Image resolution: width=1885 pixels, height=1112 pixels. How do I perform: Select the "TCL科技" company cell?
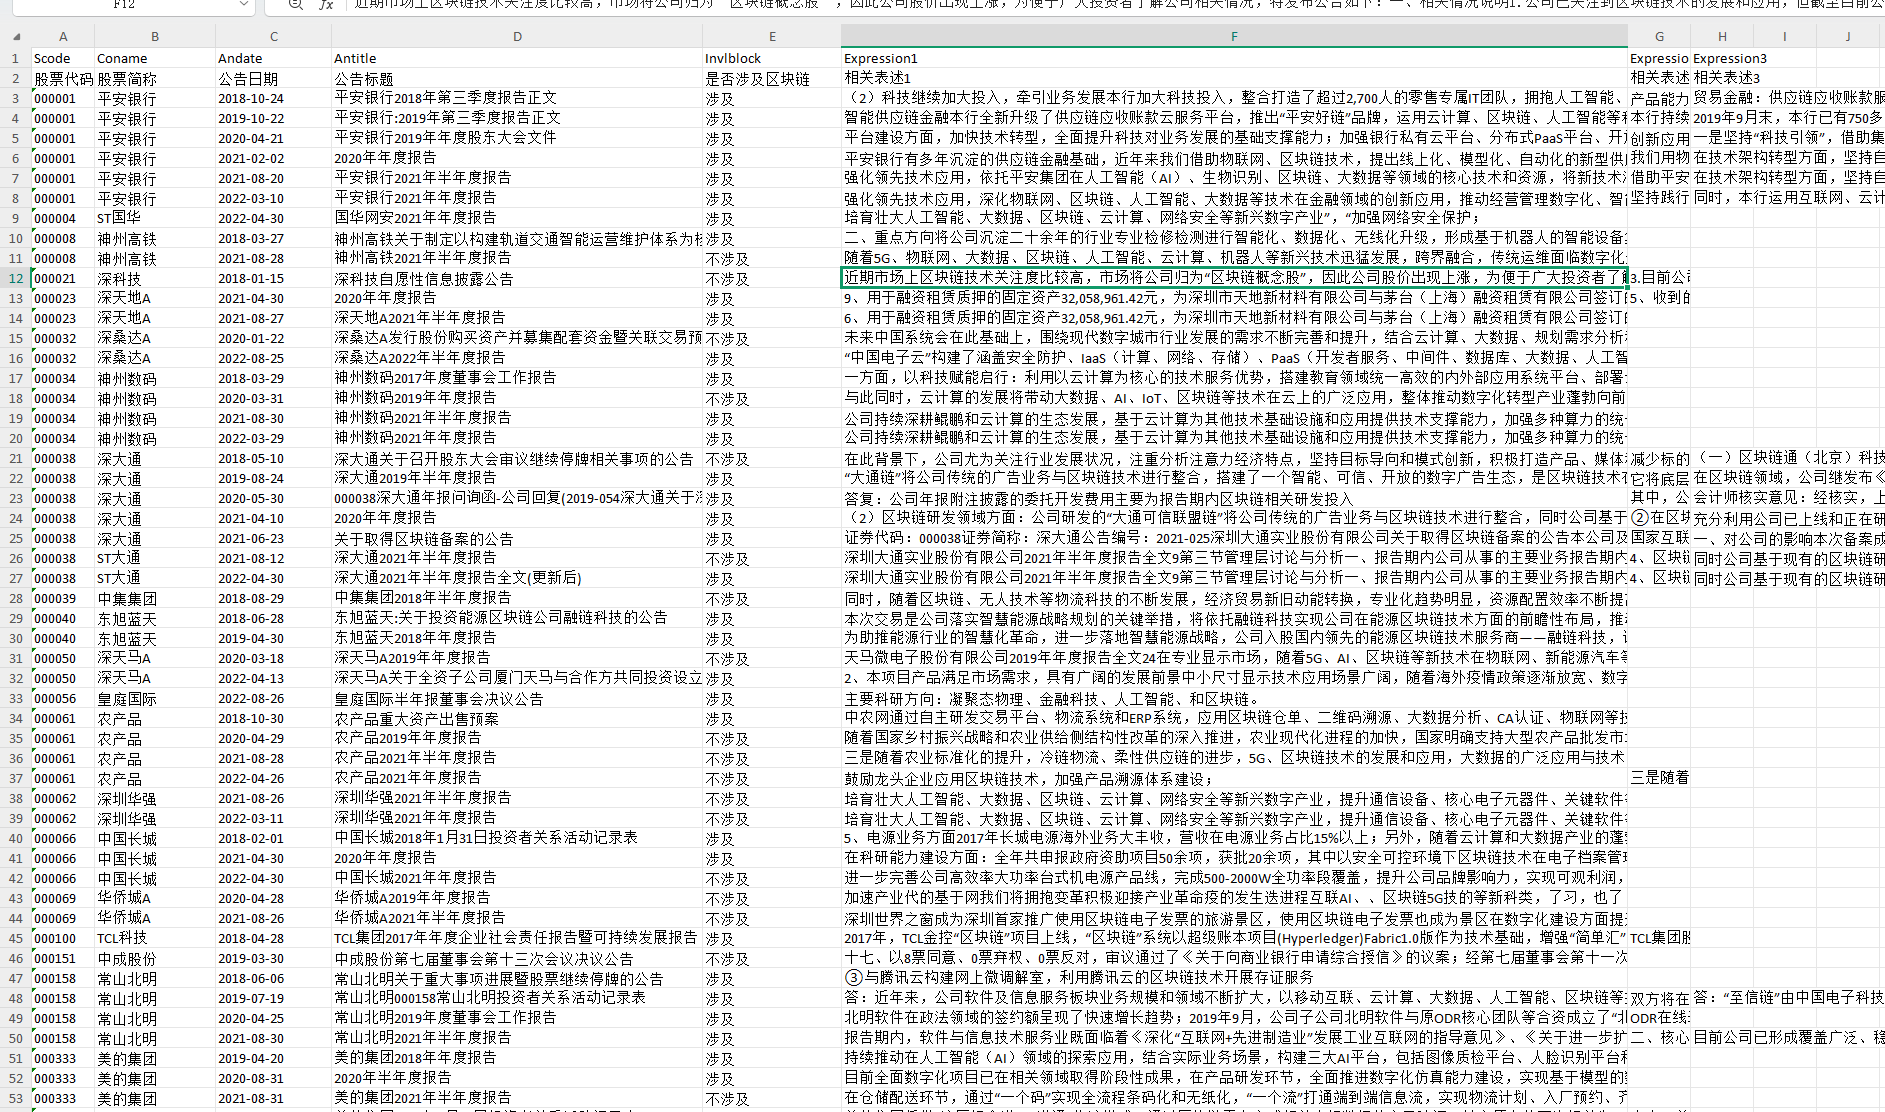pyautogui.click(x=155, y=938)
